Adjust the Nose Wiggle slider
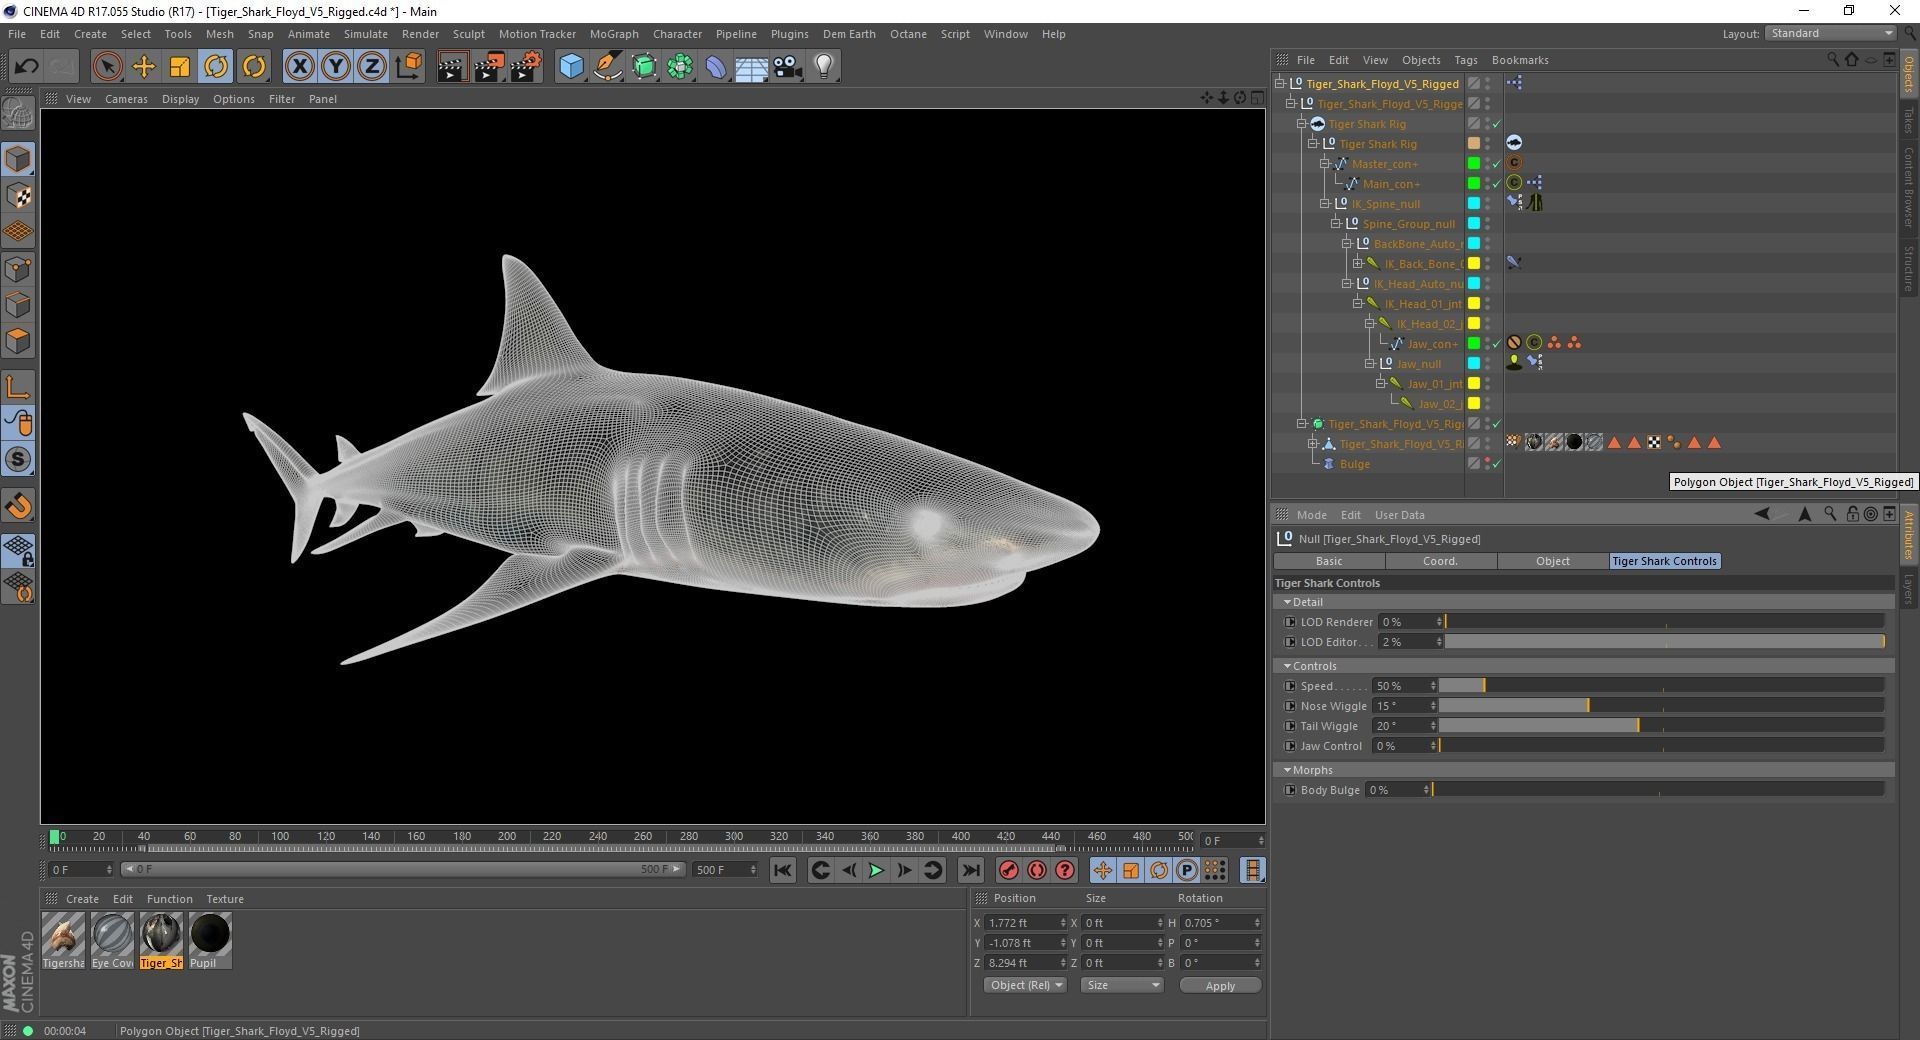 pyautogui.click(x=1661, y=706)
